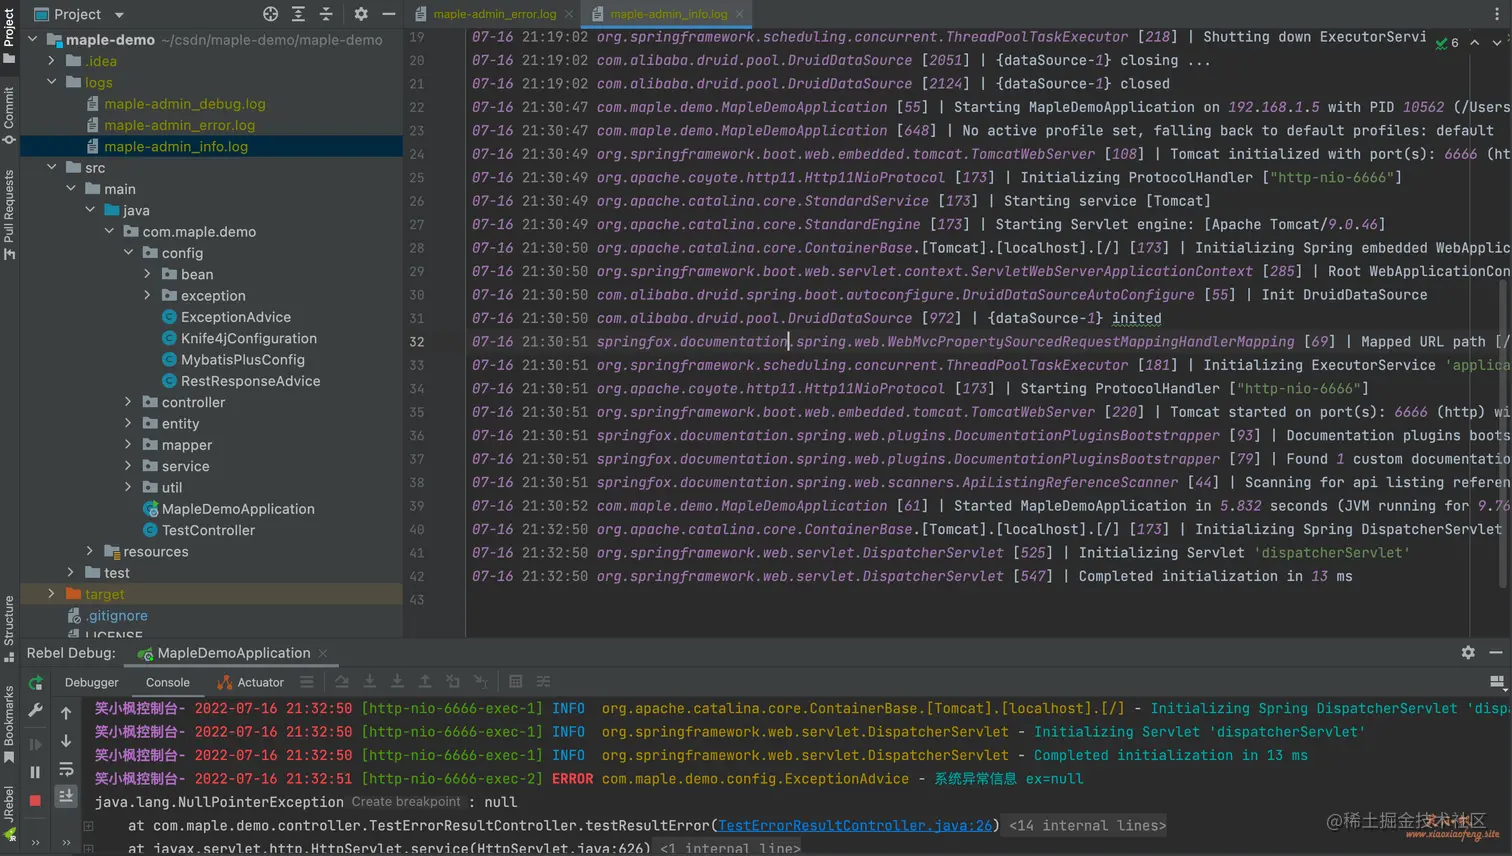Click the Step Out icon
The height and width of the screenshot is (856, 1512).
(x=425, y=682)
